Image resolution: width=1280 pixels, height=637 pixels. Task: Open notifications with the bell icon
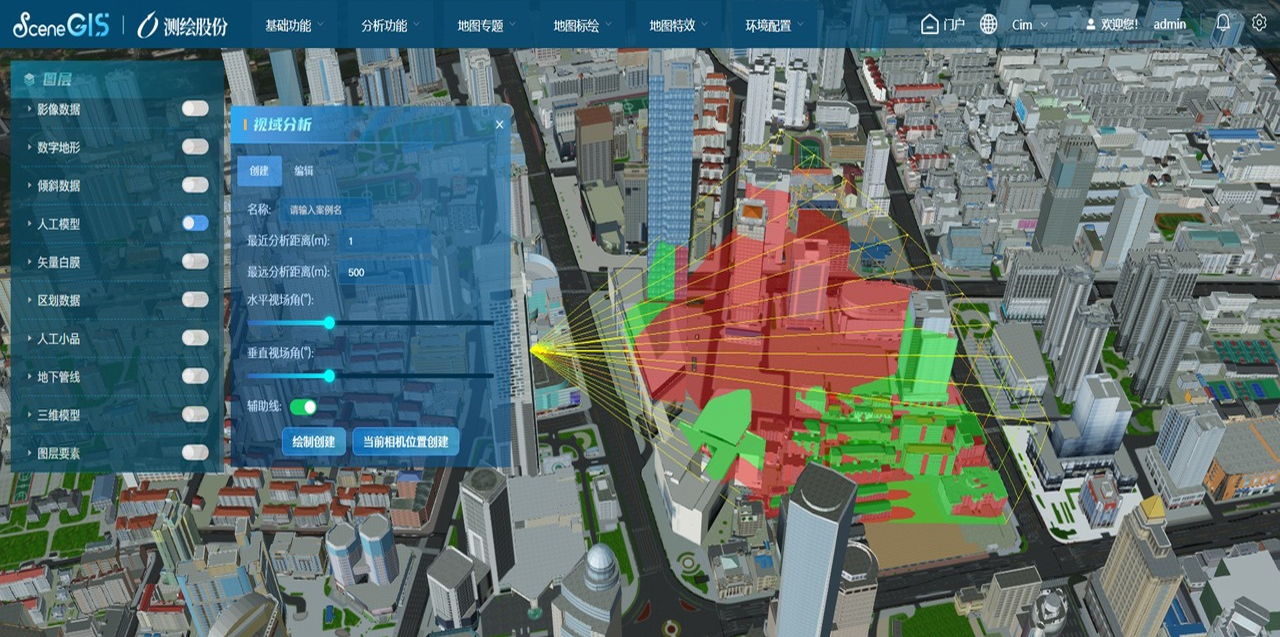click(1223, 23)
